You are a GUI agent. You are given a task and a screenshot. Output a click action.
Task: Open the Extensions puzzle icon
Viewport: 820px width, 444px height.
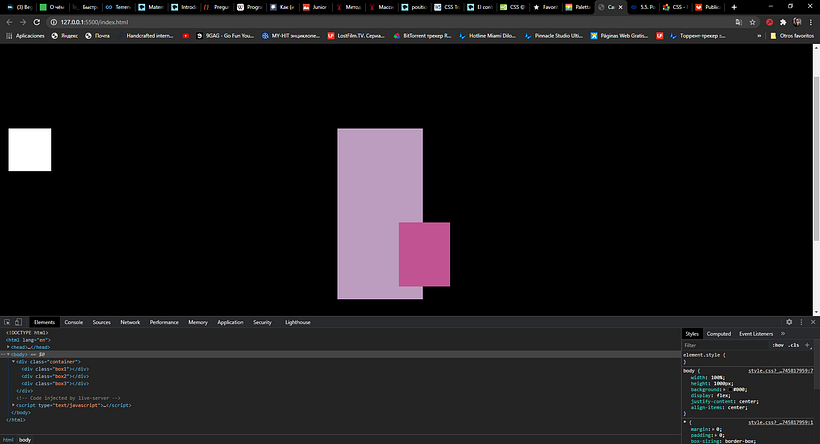783,22
